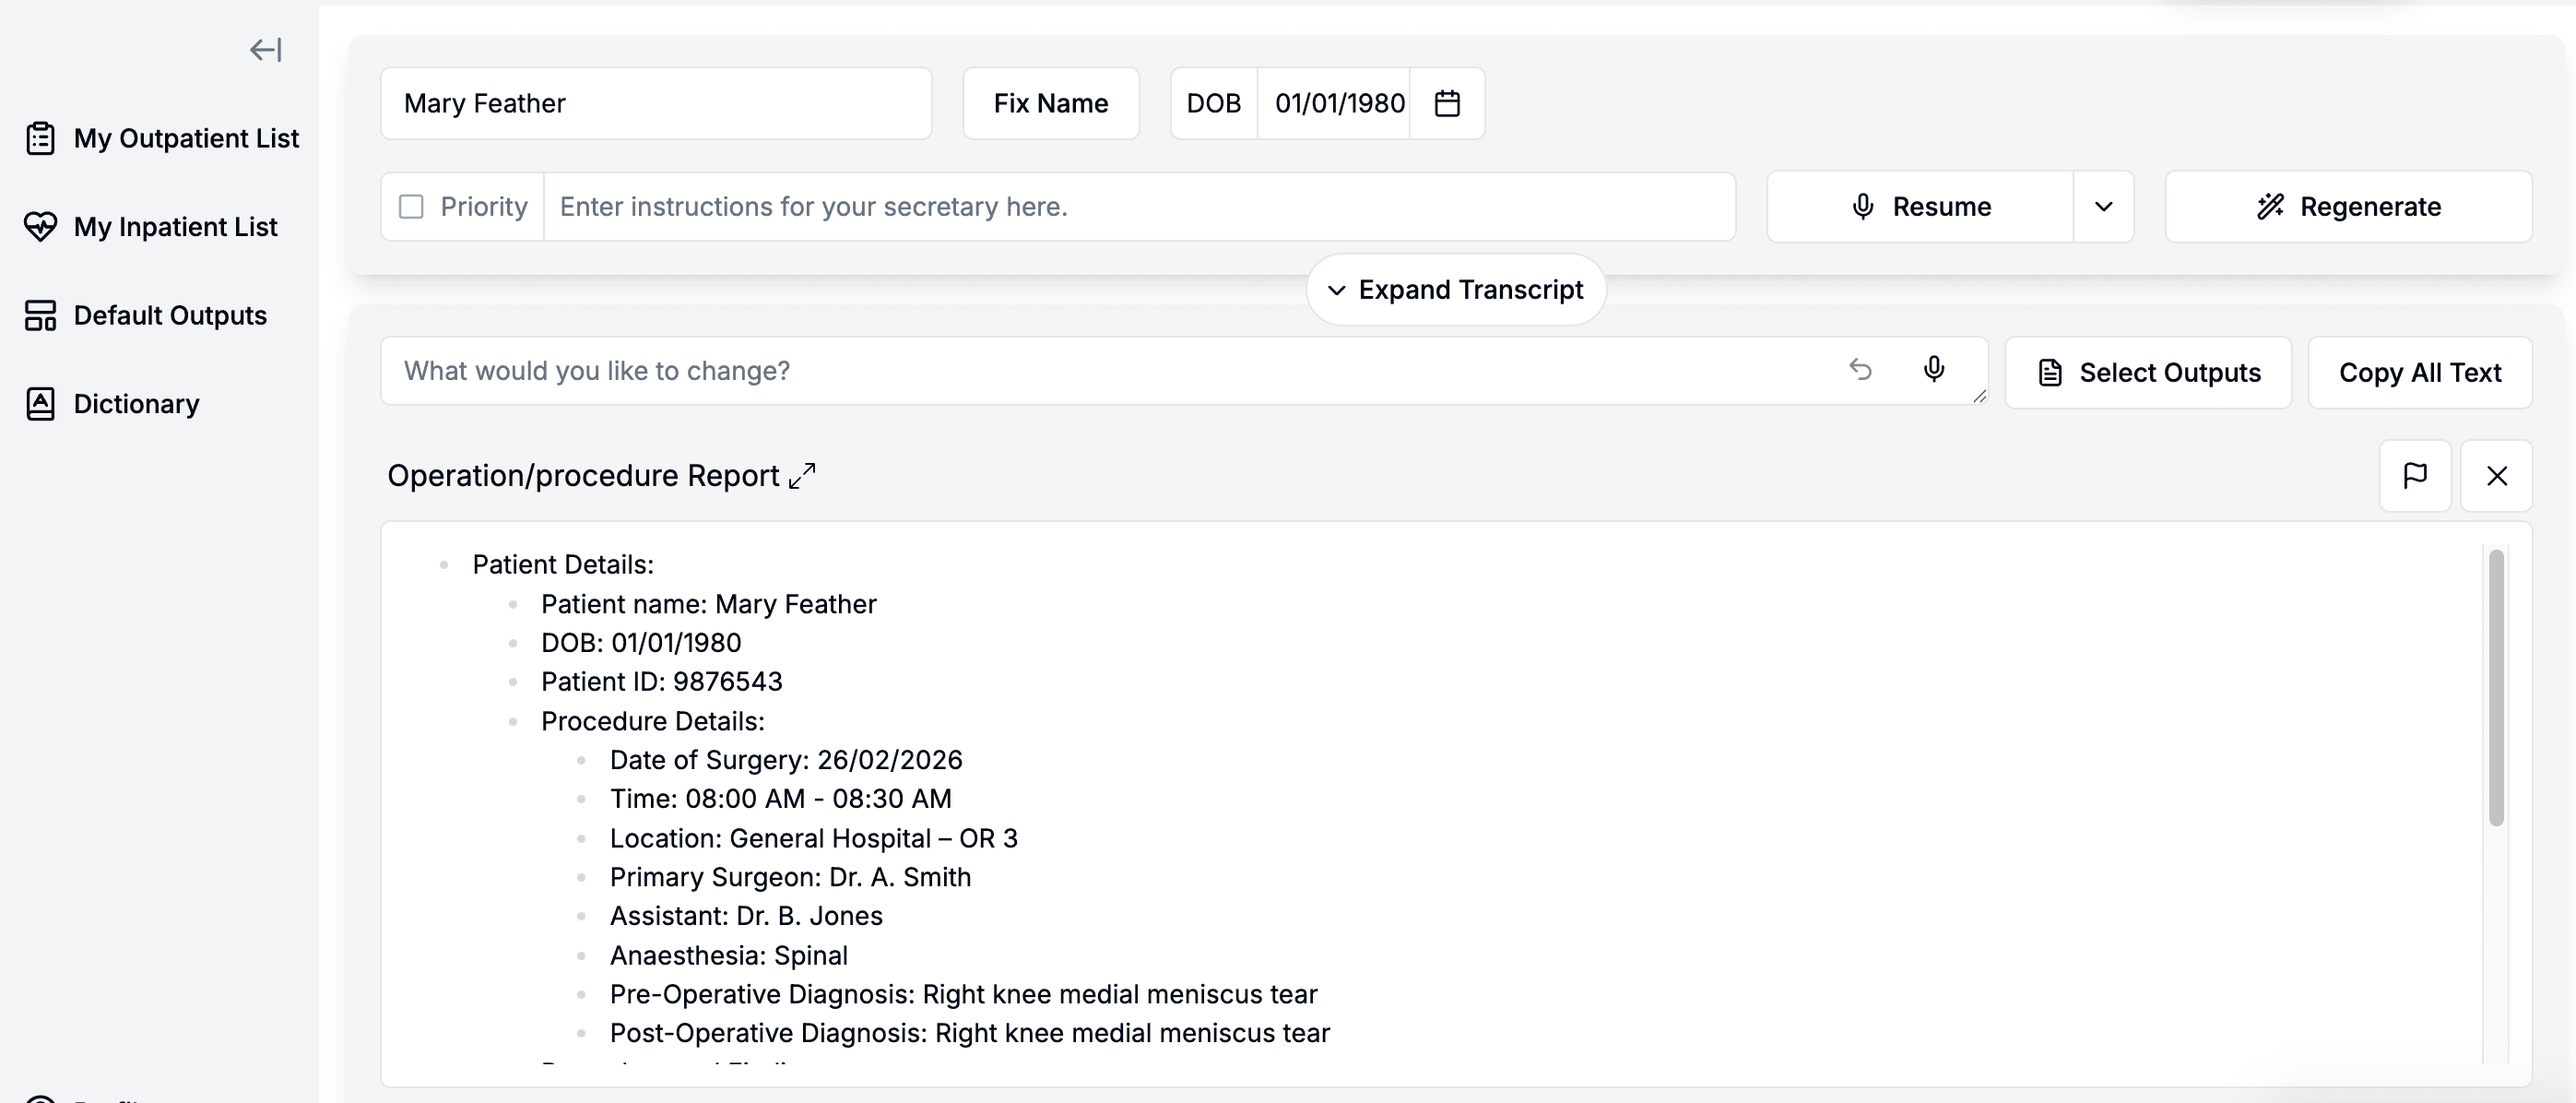Click 'Time: 08:00 AM - 08:30 AM' line
2576x1103 pixels.
coord(780,799)
